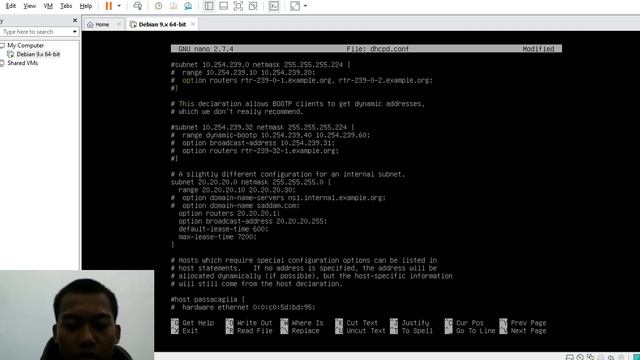Close the Home tab

pos(119,24)
